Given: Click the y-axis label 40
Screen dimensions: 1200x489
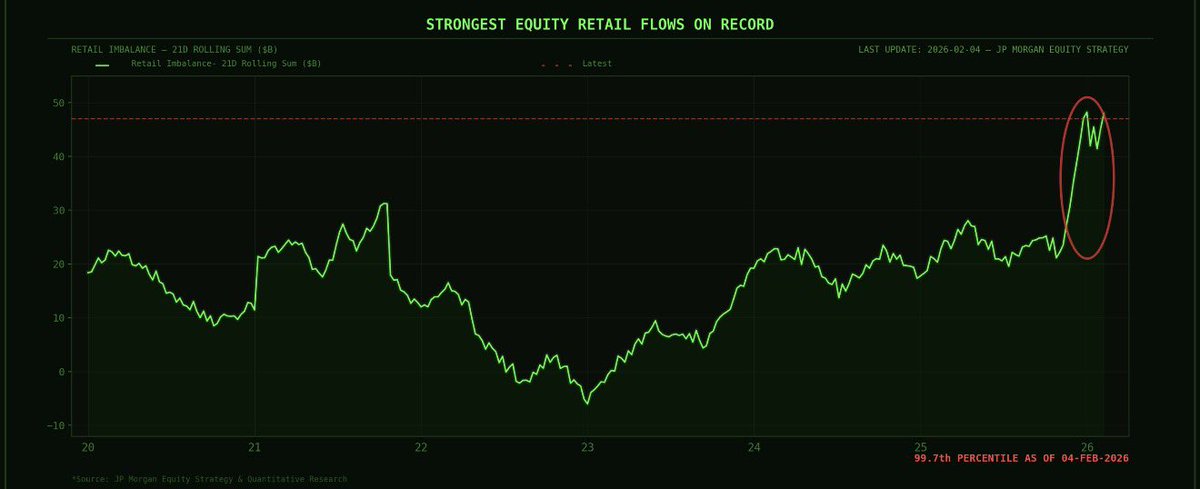Looking at the screenshot, I should pyautogui.click(x=58, y=157).
